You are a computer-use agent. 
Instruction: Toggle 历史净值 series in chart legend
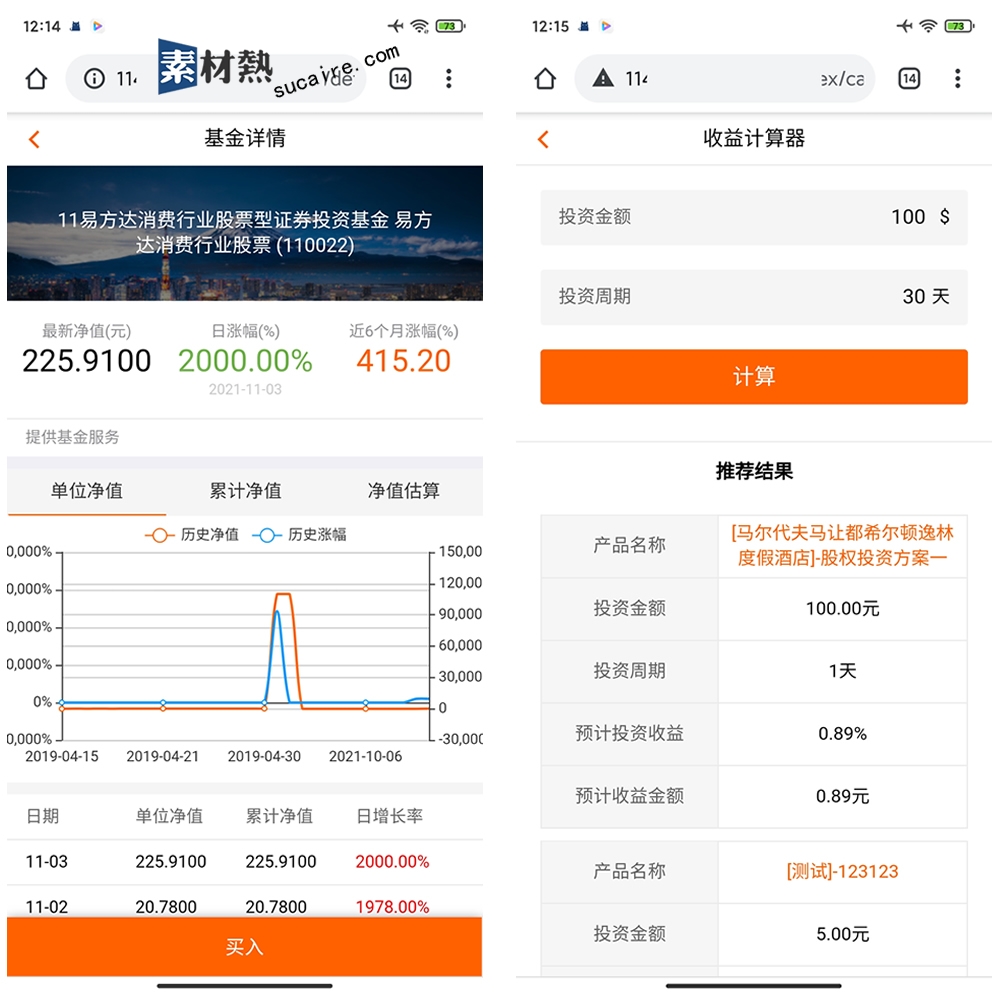[x=192, y=534]
